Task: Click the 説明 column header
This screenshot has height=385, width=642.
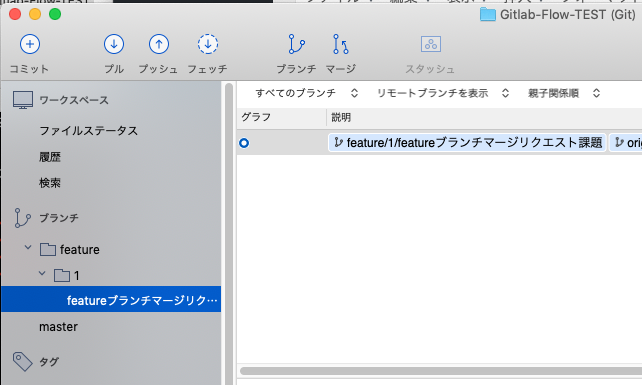Action: 341,118
